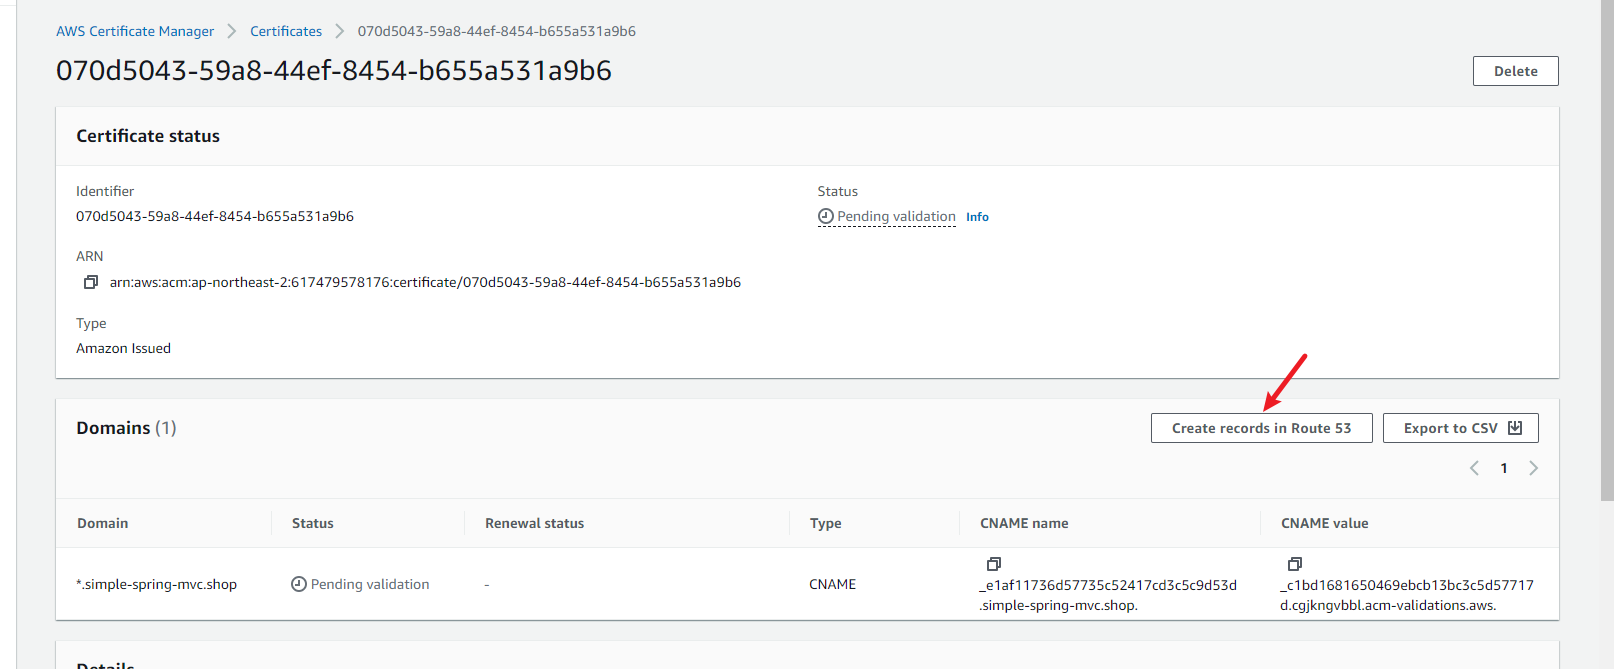Click pending clock icon in domain row
1614x669 pixels.
pos(299,584)
